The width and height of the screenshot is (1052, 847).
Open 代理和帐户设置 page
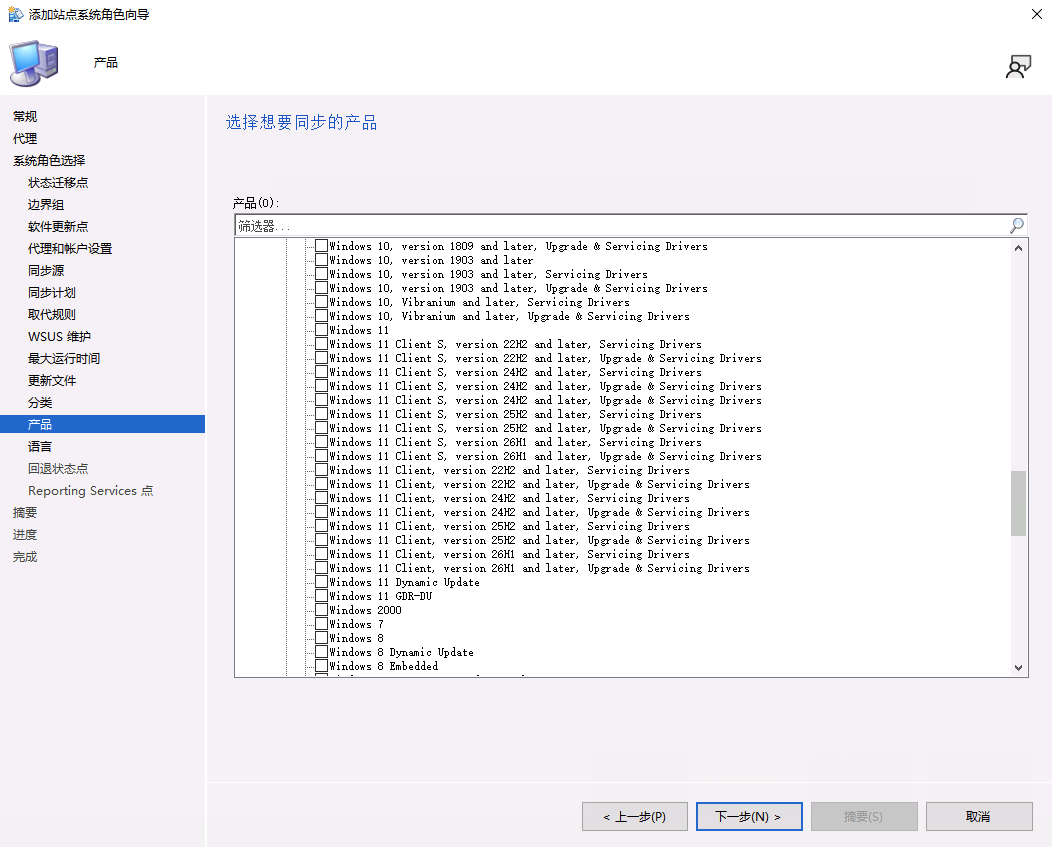click(70, 248)
